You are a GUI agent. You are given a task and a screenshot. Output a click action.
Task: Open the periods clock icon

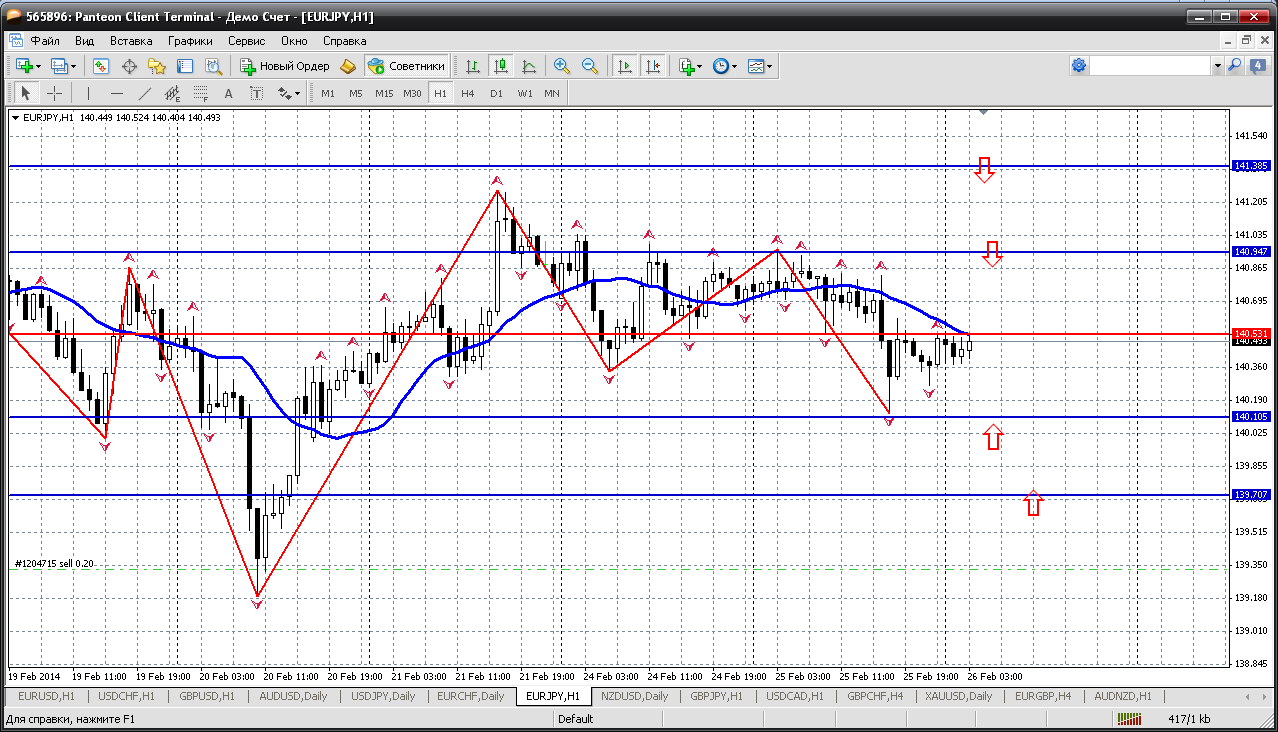(721, 66)
